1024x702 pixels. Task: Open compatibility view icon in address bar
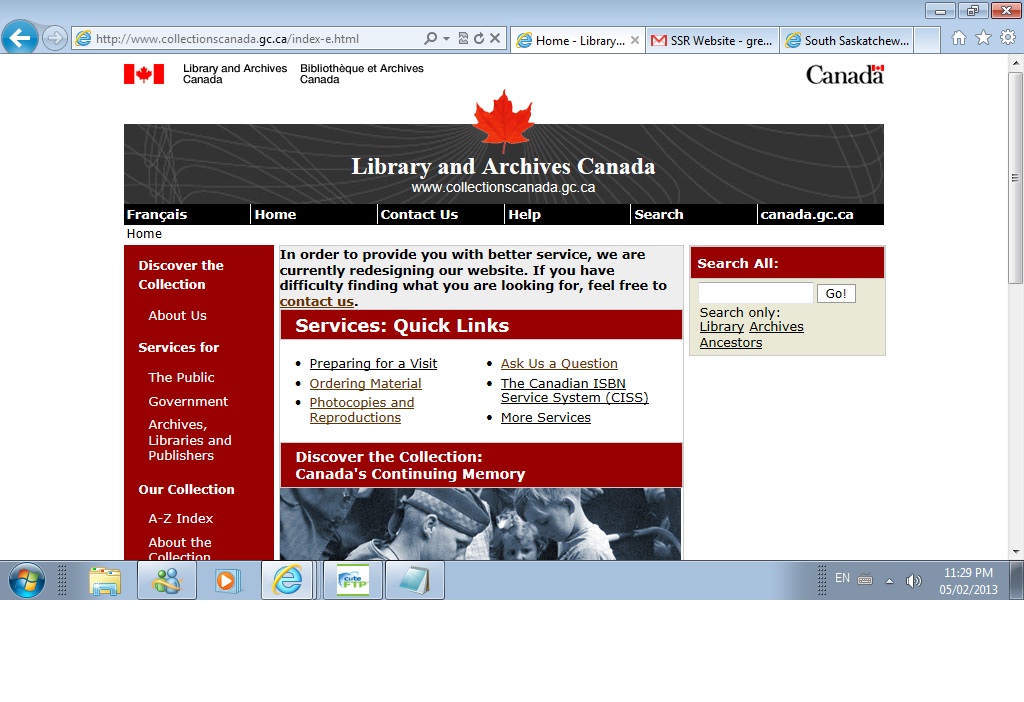pyautogui.click(x=464, y=38)
